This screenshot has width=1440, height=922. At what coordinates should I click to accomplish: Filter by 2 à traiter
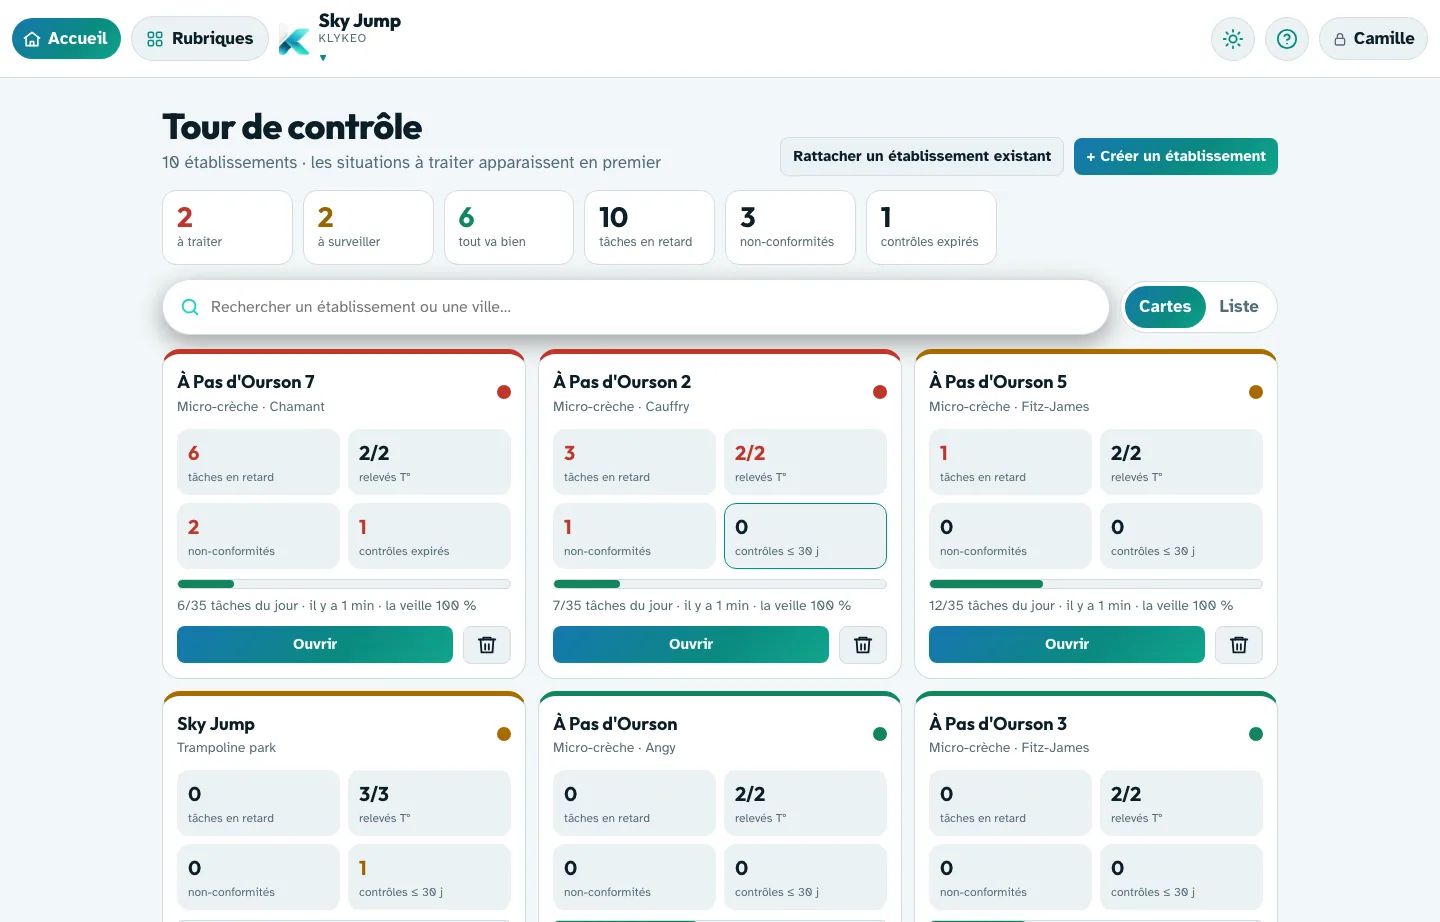228,228
